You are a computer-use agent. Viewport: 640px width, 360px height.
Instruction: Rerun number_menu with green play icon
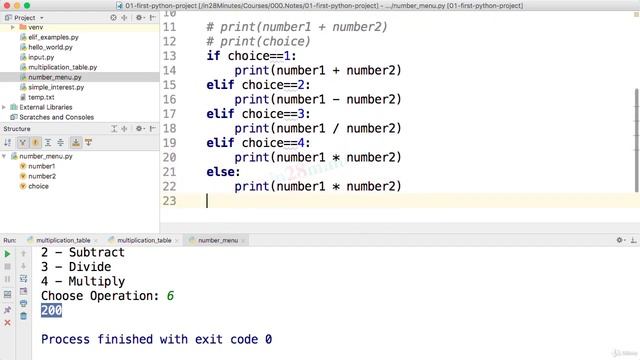pos(7,254)
